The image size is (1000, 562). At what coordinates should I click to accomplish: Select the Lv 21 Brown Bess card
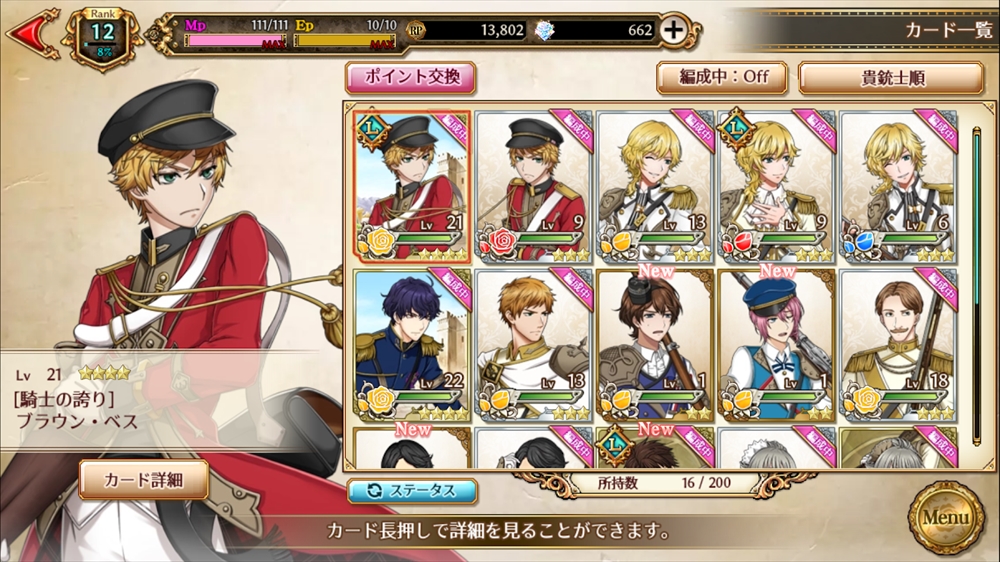412,187
